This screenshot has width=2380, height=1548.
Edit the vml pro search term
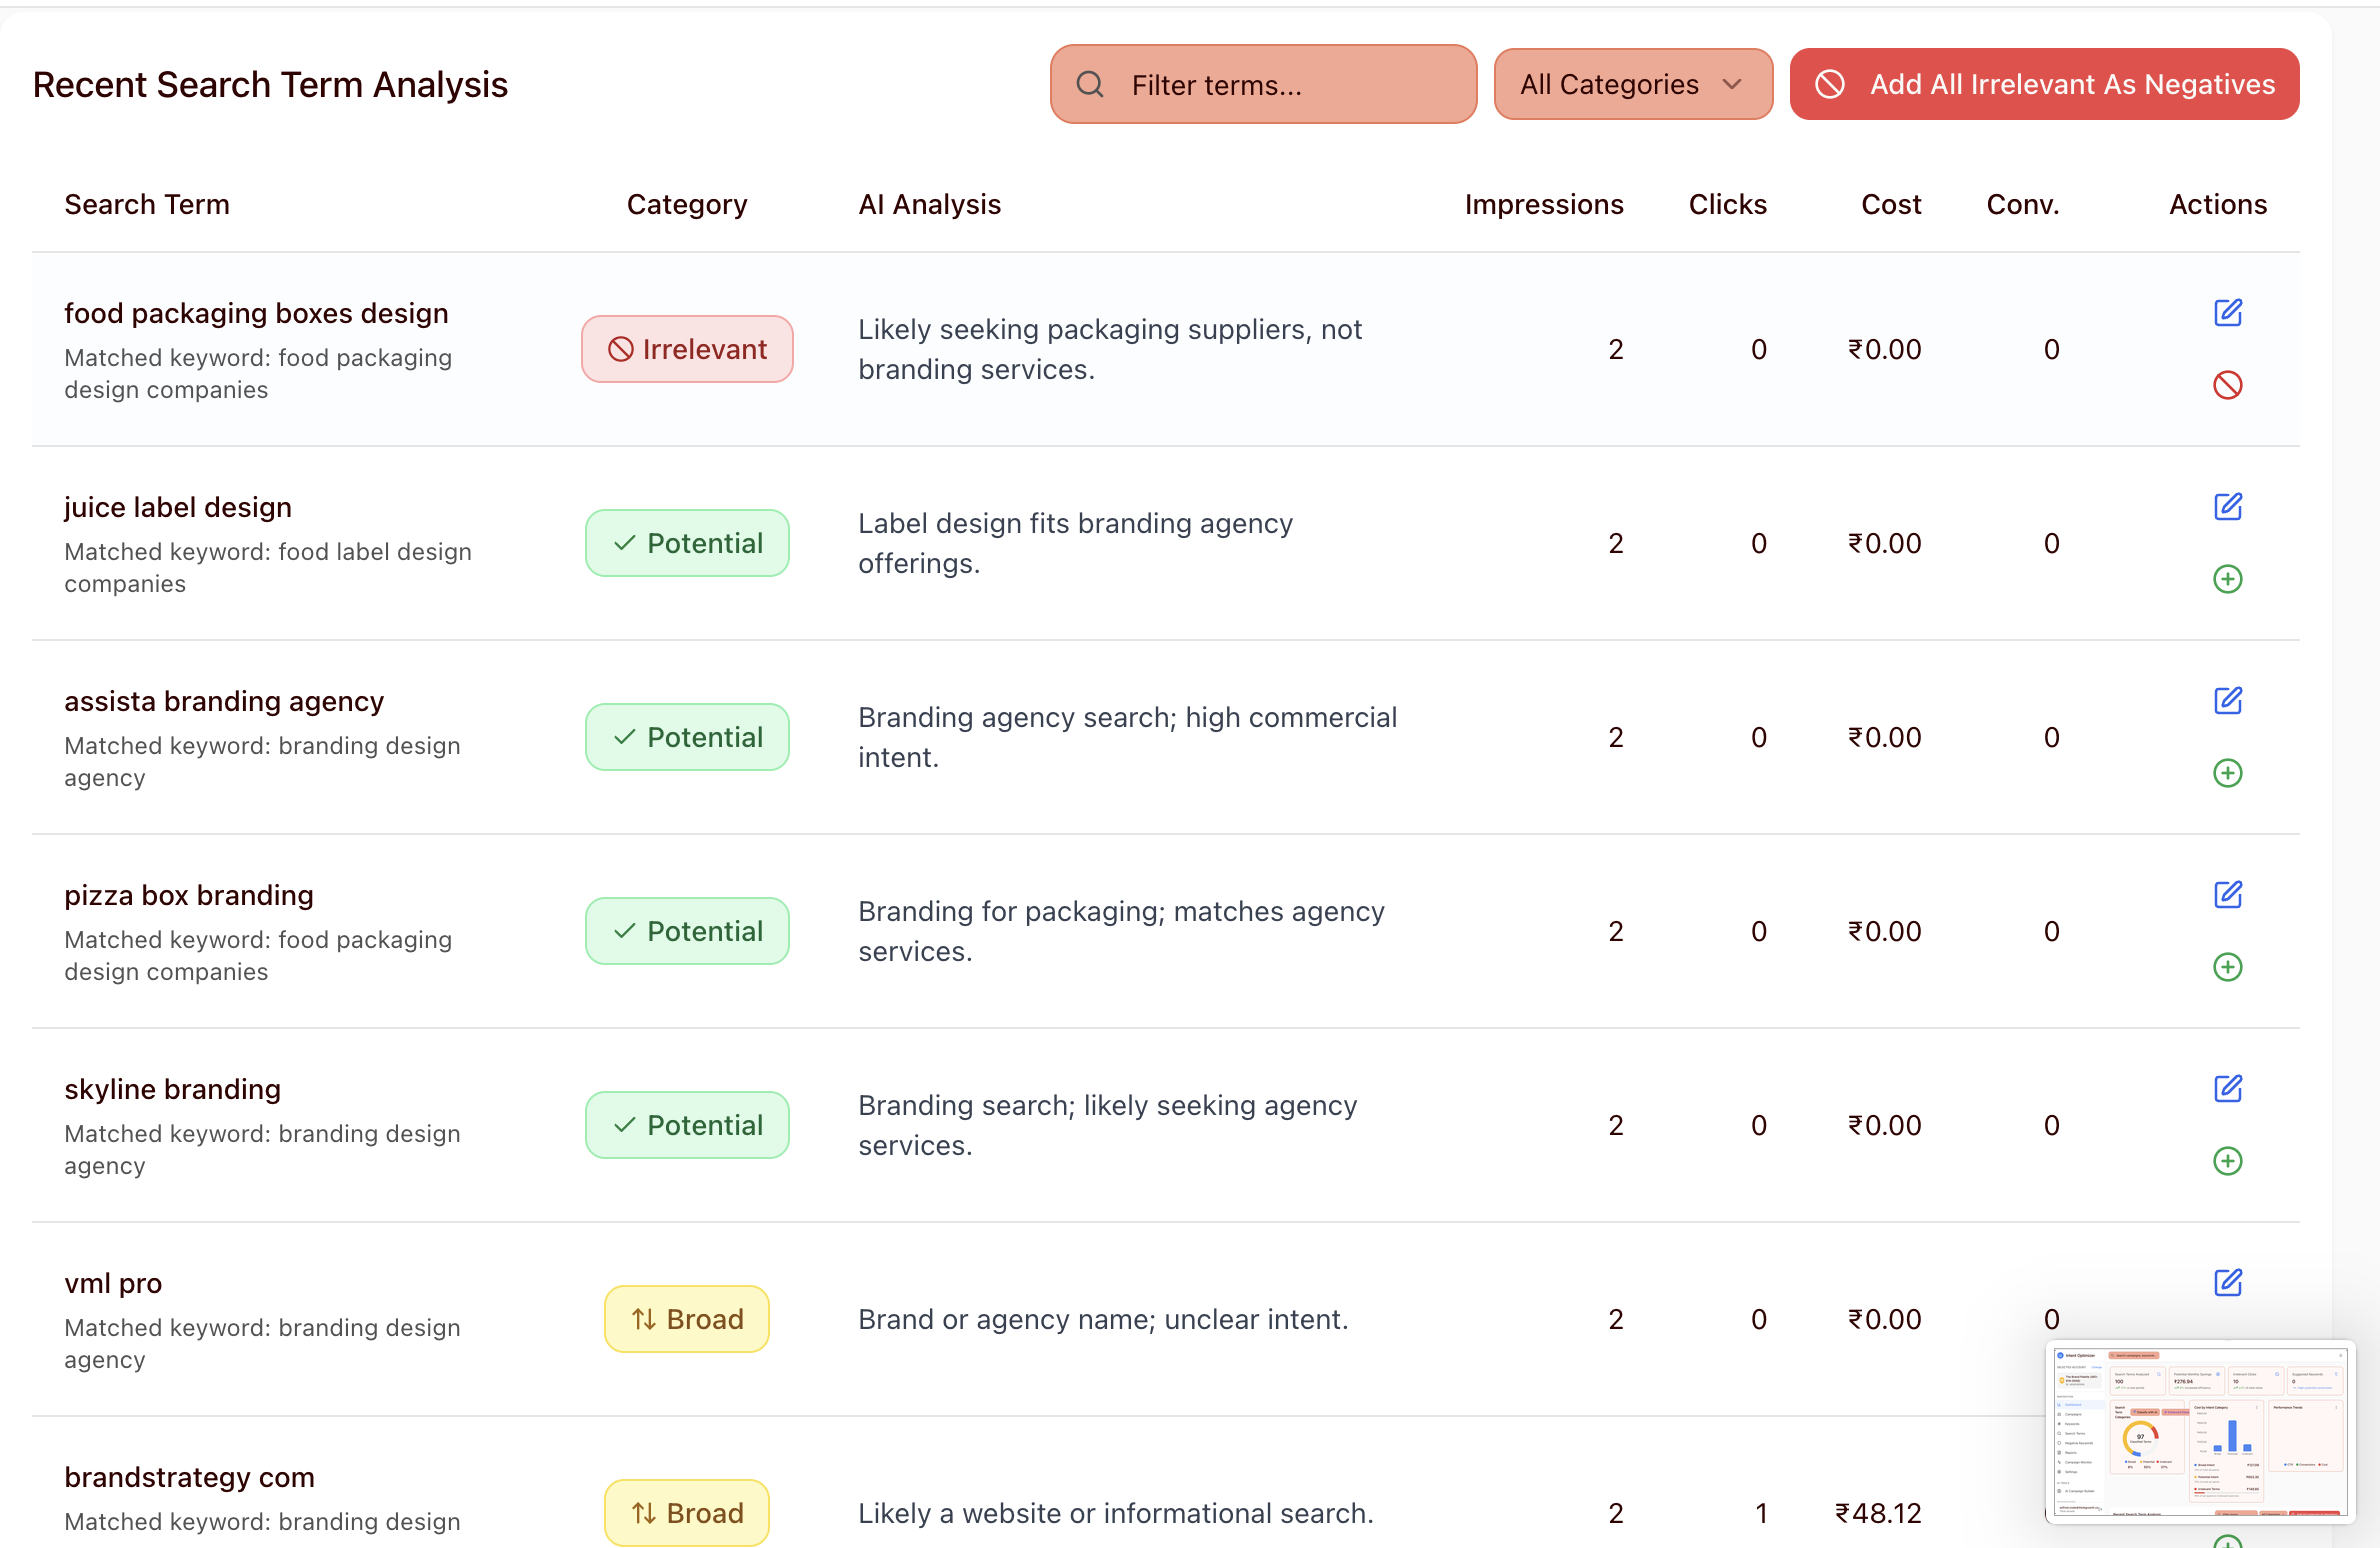coord(2227,1283)
